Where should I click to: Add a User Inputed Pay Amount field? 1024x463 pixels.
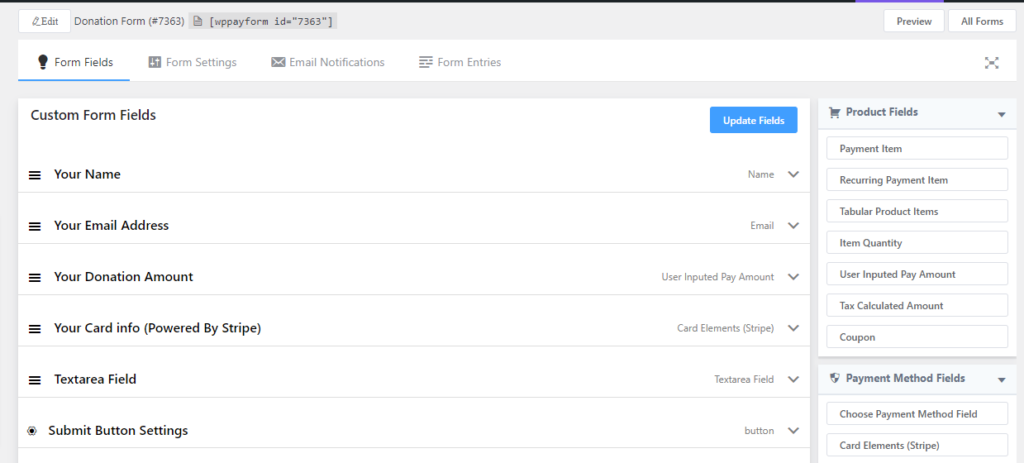(x=917, y=274)
